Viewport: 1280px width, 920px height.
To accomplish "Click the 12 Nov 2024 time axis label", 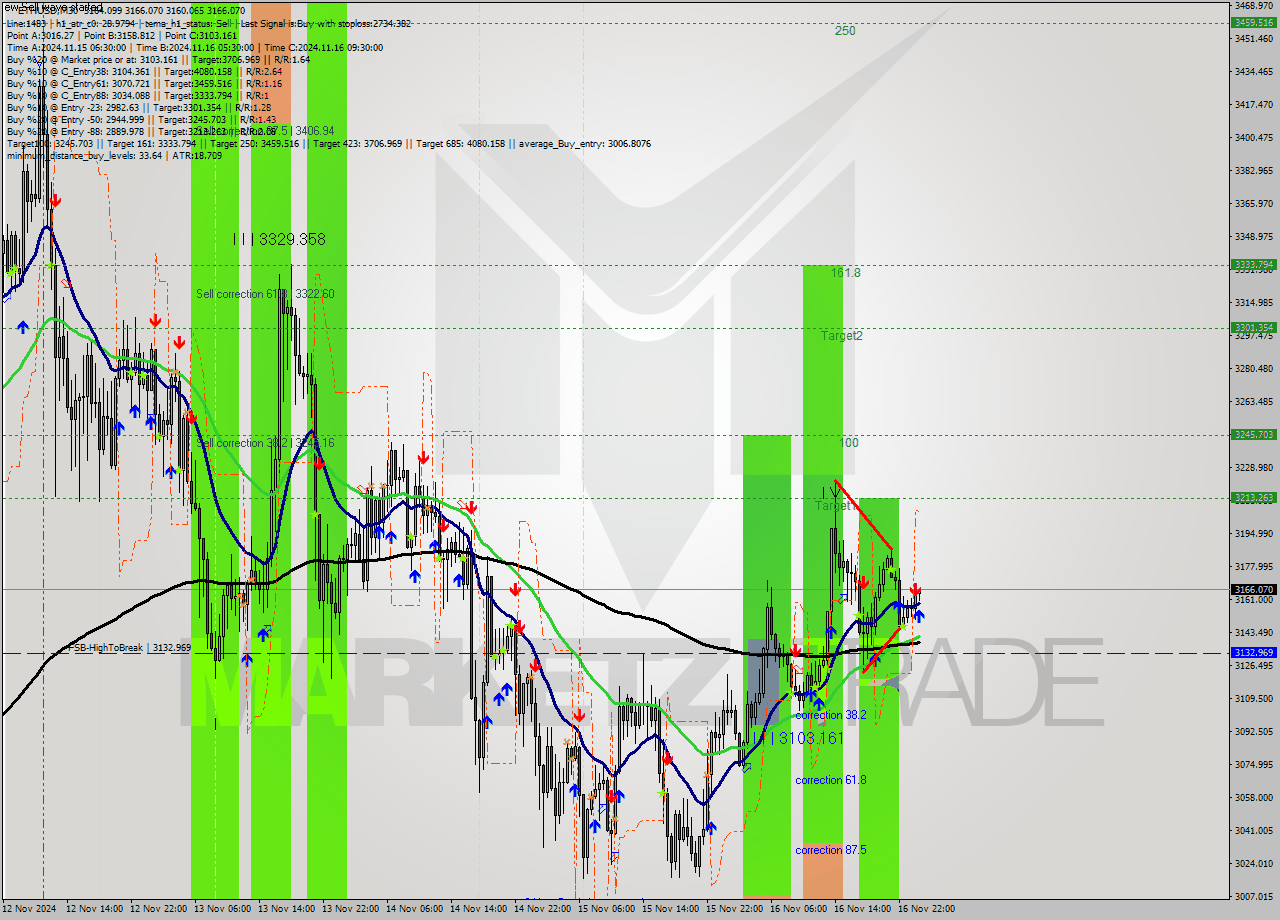I will (x=31, y=909).
